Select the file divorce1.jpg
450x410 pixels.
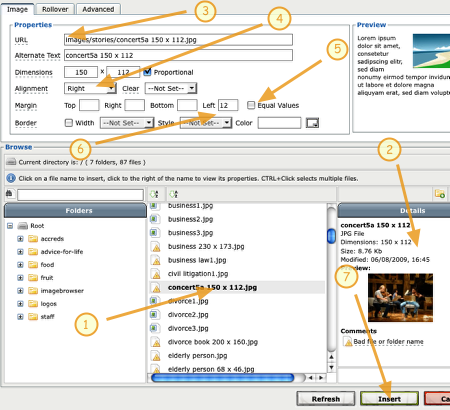[188, 301]
